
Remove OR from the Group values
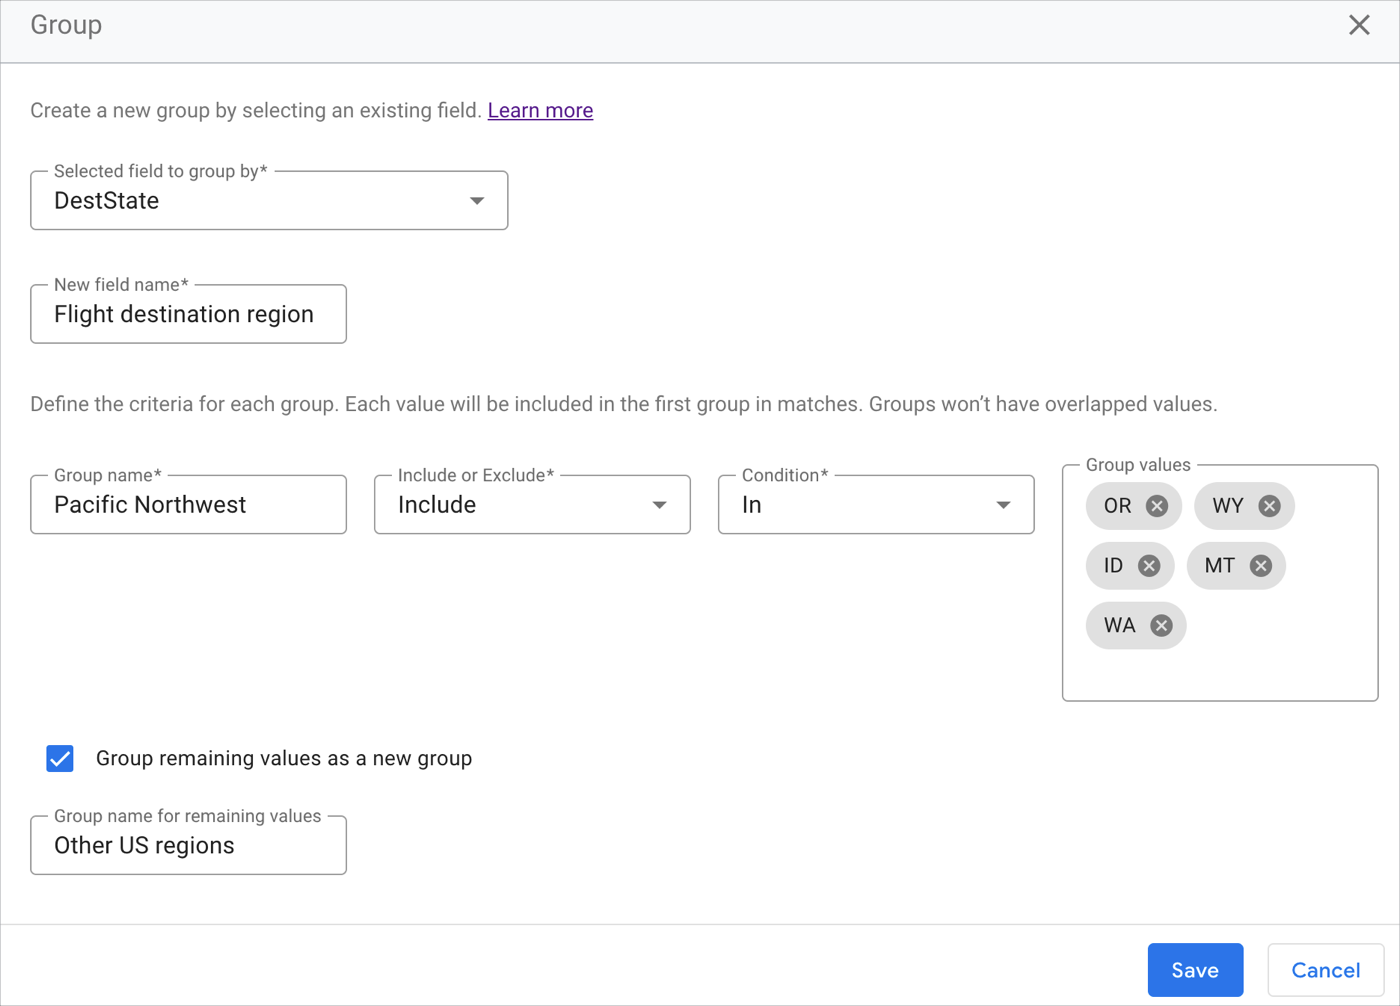(x=1159, y=506)
